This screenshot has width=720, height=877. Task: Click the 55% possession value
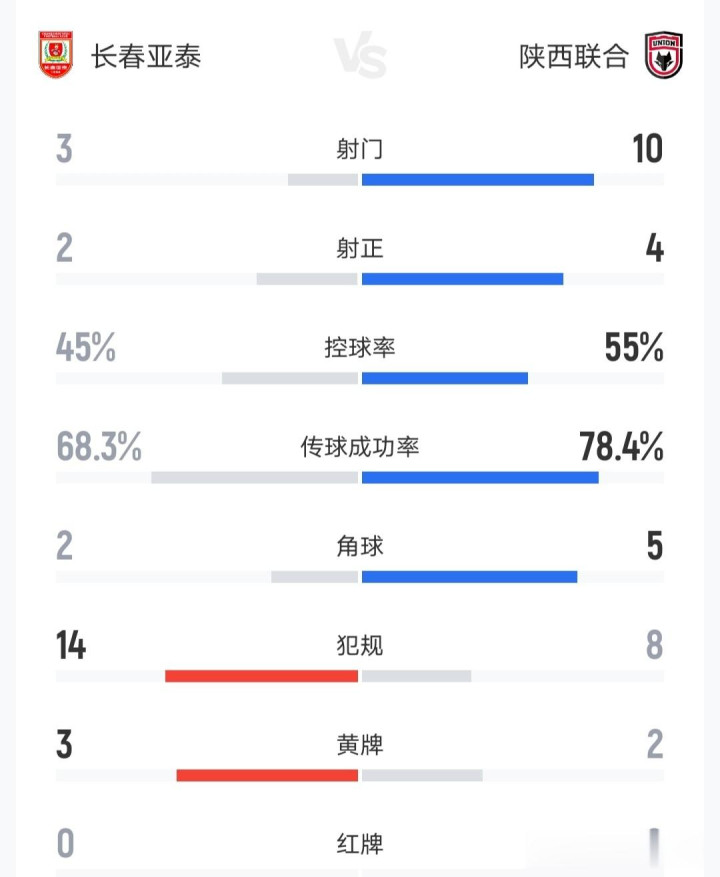[x=634, y=348]
